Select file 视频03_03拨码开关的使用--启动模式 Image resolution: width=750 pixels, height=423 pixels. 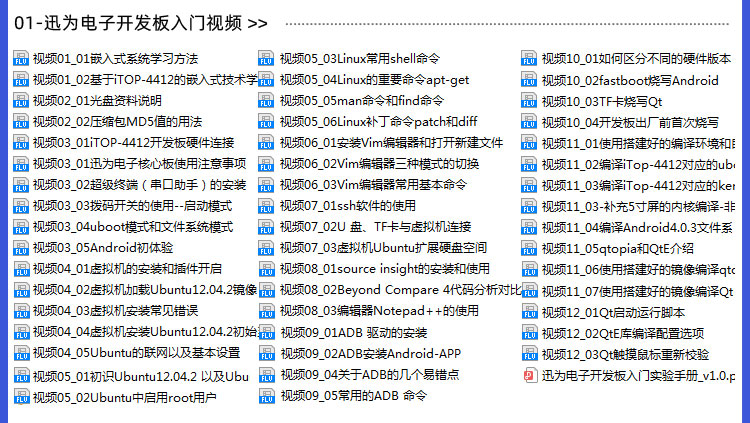(132, 206)
